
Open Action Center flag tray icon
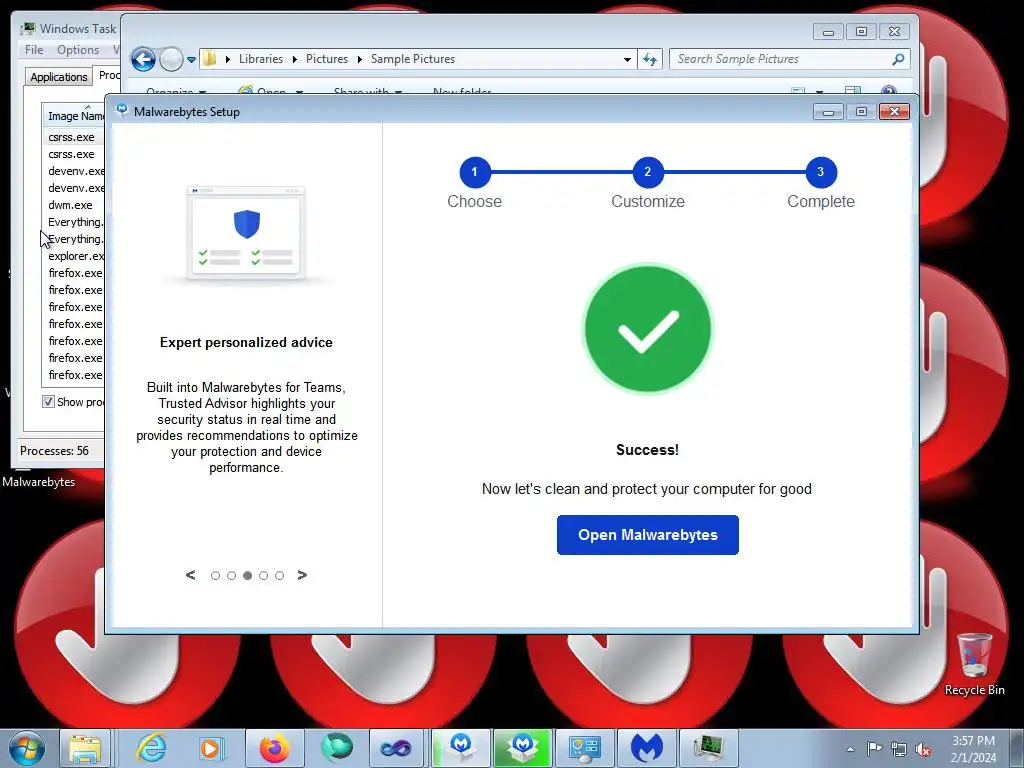pos(874,749)
